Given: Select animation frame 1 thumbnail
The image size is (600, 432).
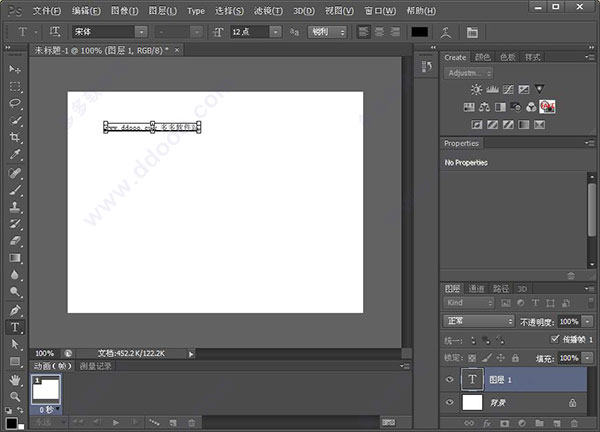Looking at the screenshot, I should [x=46, y=390].
